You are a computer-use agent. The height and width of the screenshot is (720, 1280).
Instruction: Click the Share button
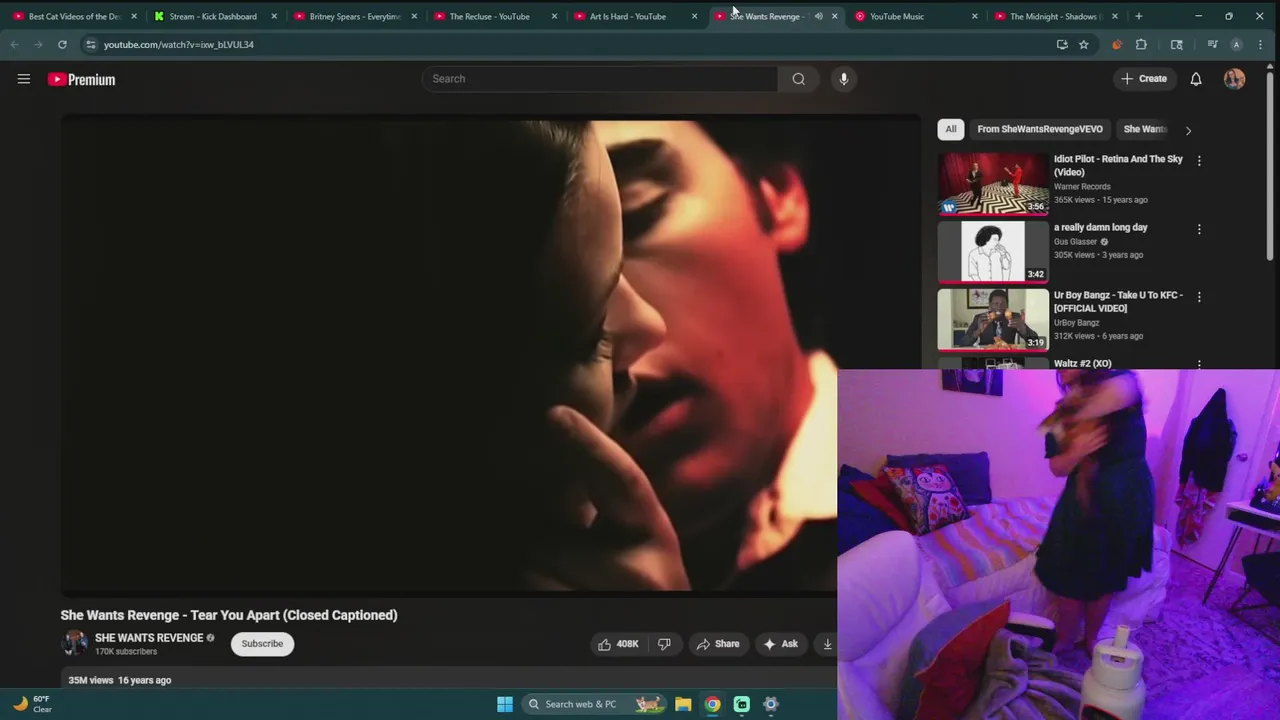(x=718, y=644)
